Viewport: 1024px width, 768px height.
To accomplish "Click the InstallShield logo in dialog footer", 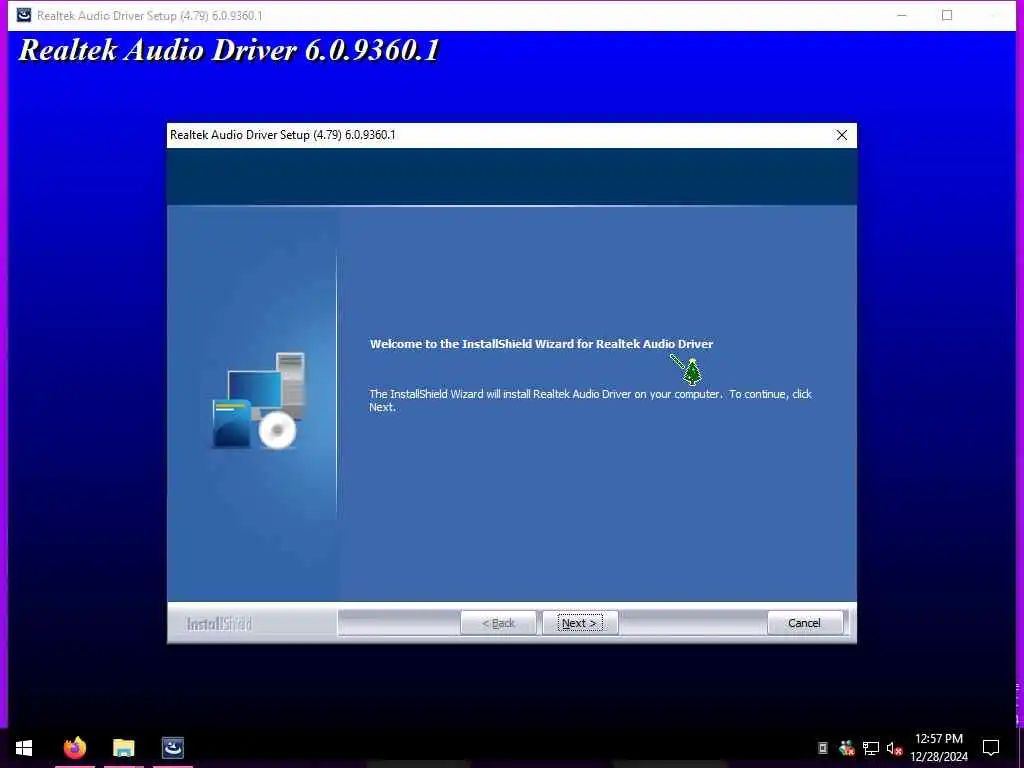I will click(x=219, y=624).
